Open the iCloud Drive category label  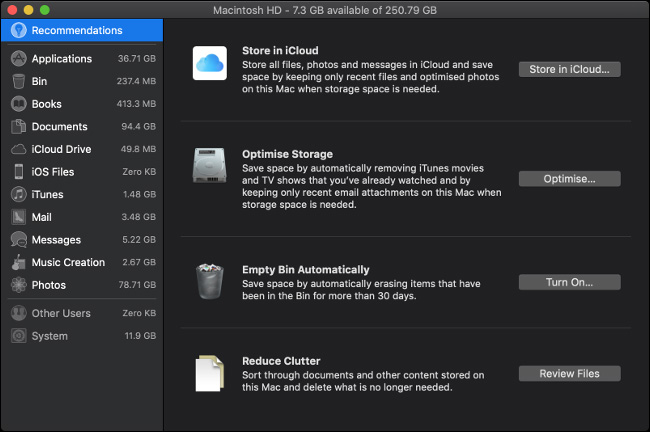coord(61,149)
